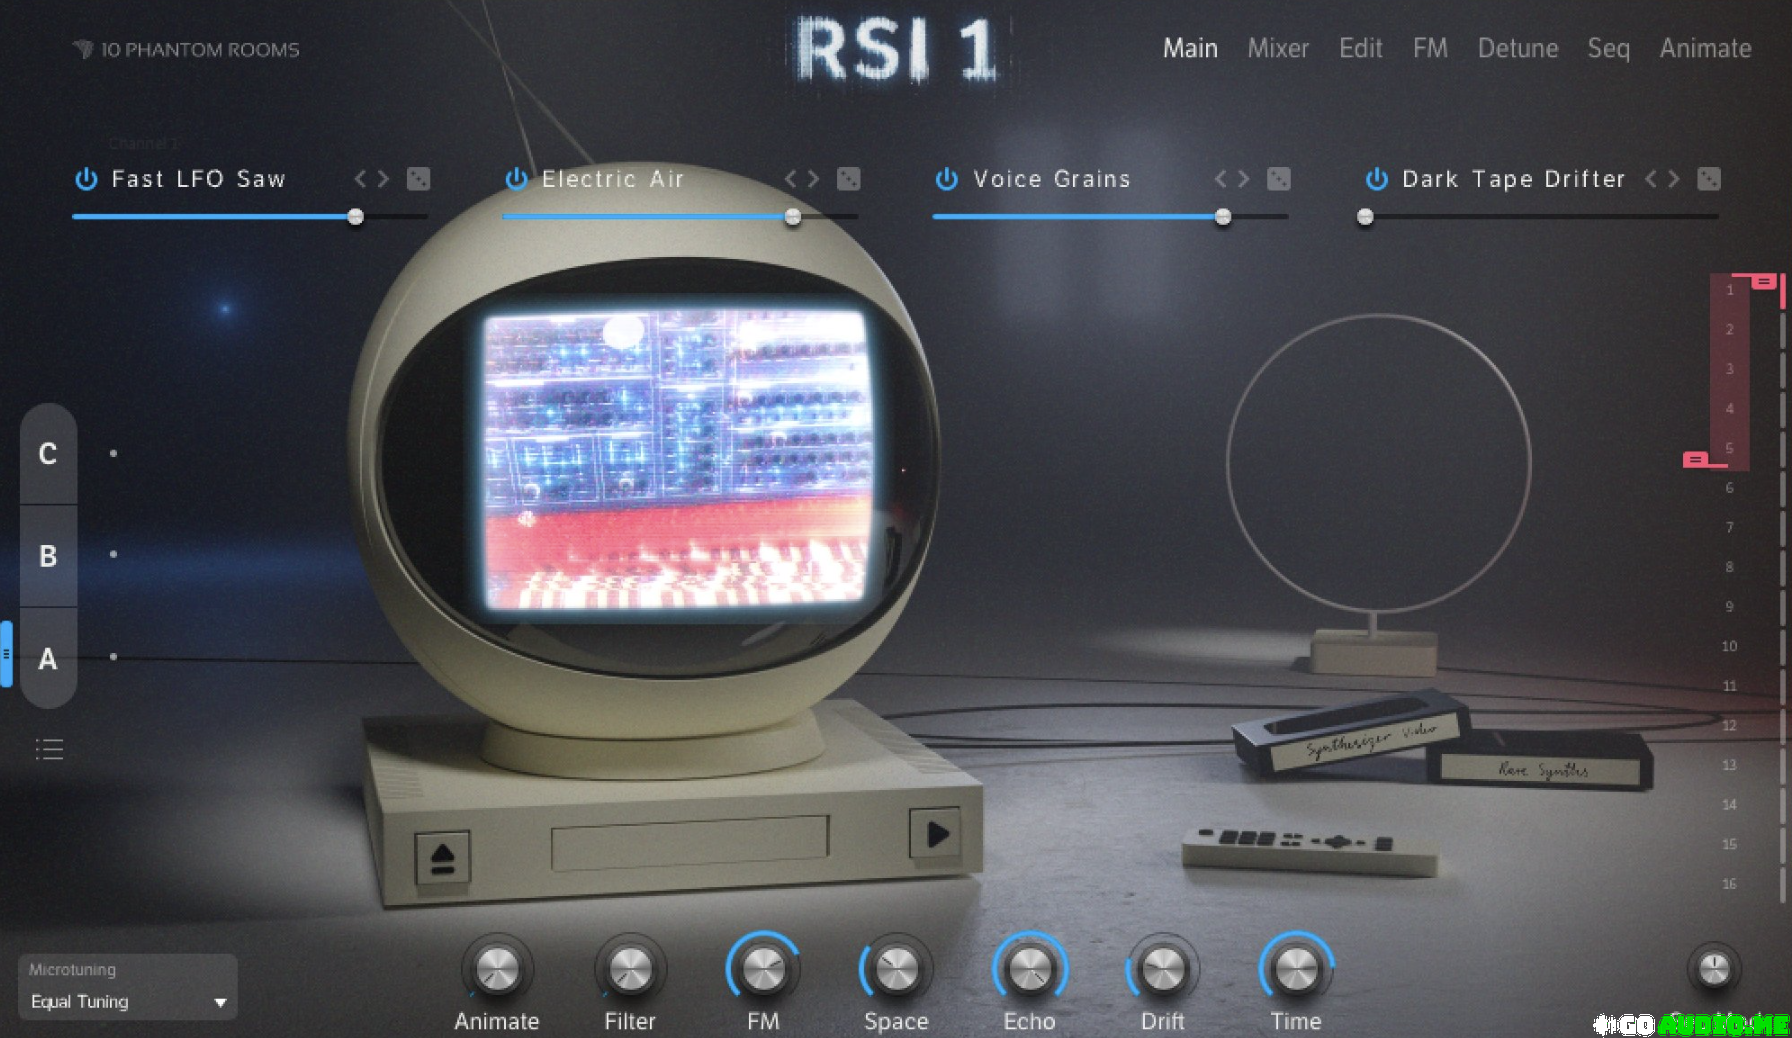Toggle the Voice Grains power button
The image size is (1792, 1038).
point(946,179)
